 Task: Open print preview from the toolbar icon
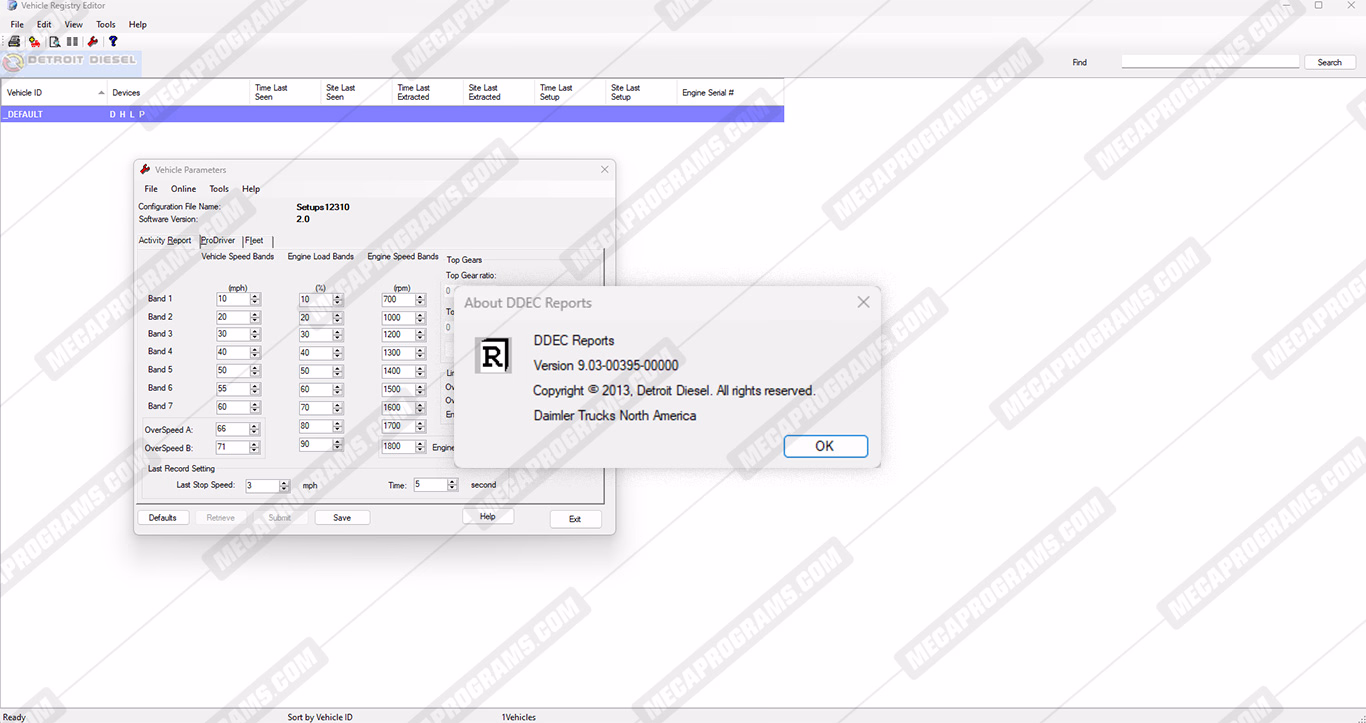(x=54, y=42)
